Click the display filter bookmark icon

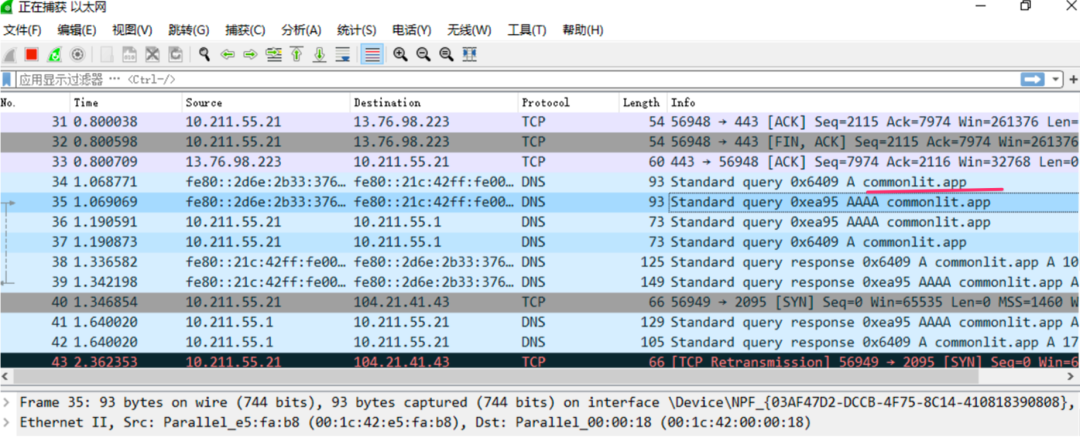(x=8, y=79)
